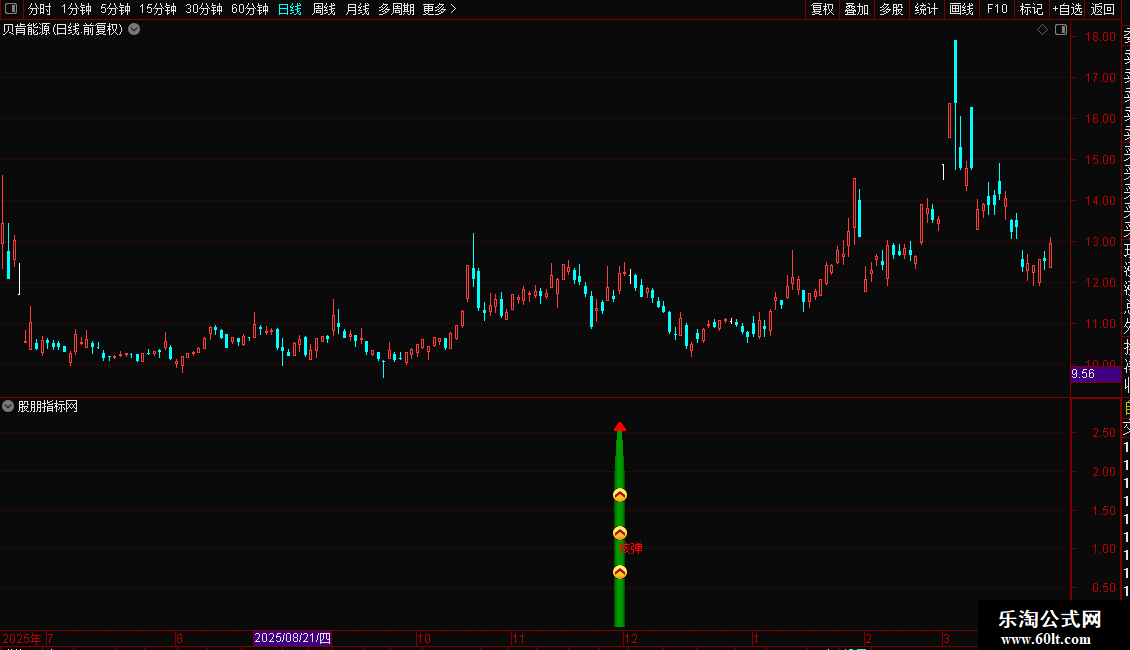This screenshot has height=650, width=1130.
Task: Click the 18.00 price axis label
Action: point(1100,37)
